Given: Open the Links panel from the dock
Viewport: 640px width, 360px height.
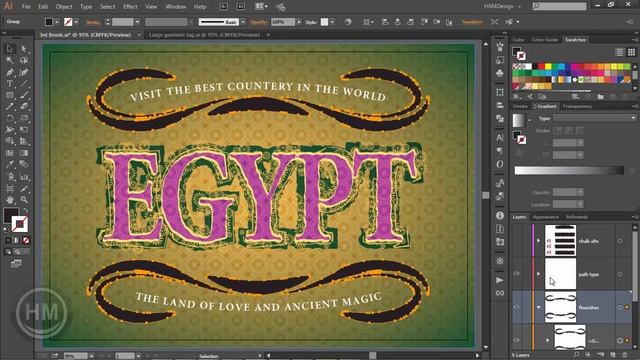Looking at the screenshot, I should 500,293.
